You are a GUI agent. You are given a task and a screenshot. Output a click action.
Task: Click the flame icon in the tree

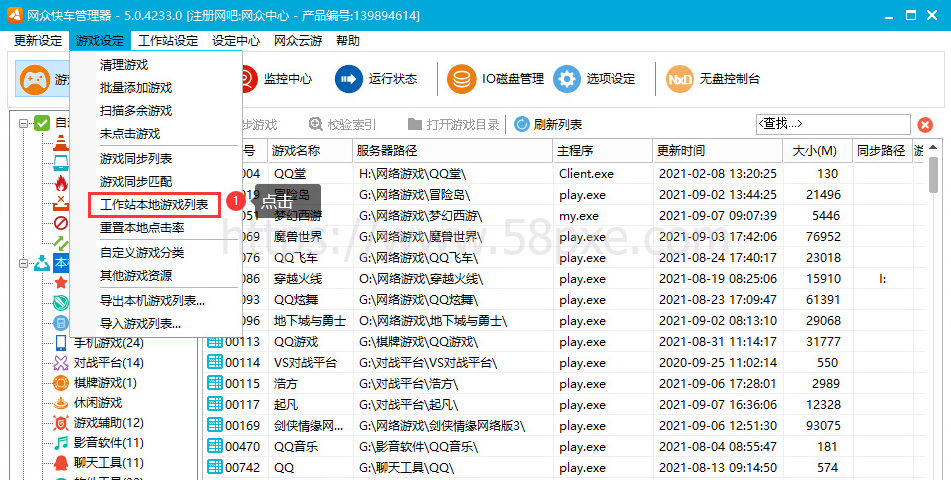tap(61, 183)
